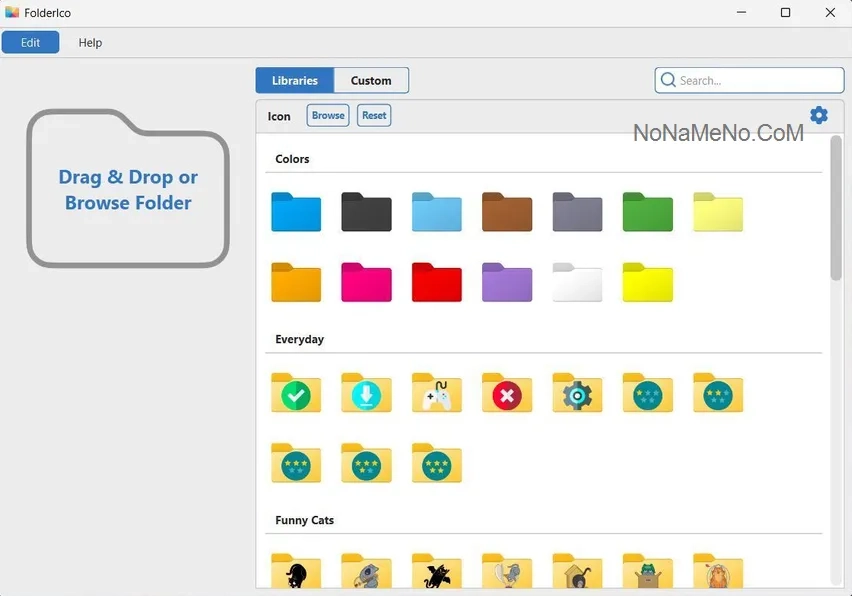Screen dimensions: 852x596
Task: Open the Help menu
Action: [90, 42]
